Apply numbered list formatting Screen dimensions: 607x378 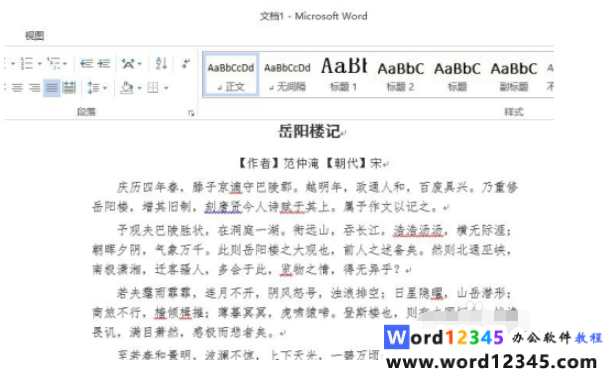pos(27,63)
